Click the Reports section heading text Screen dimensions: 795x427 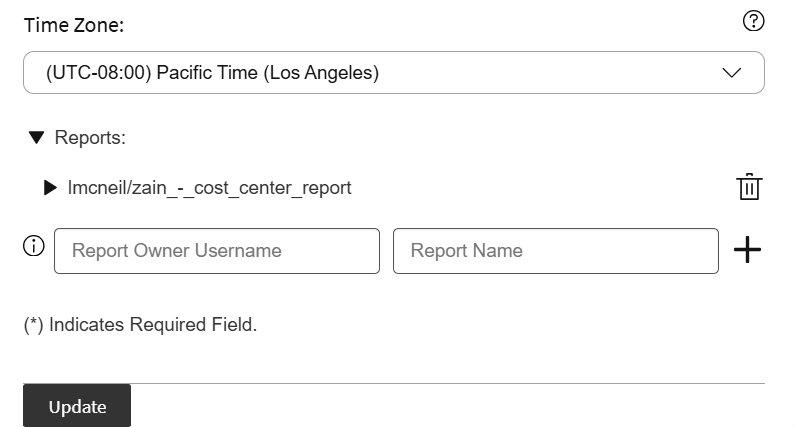tap(90, 138)
